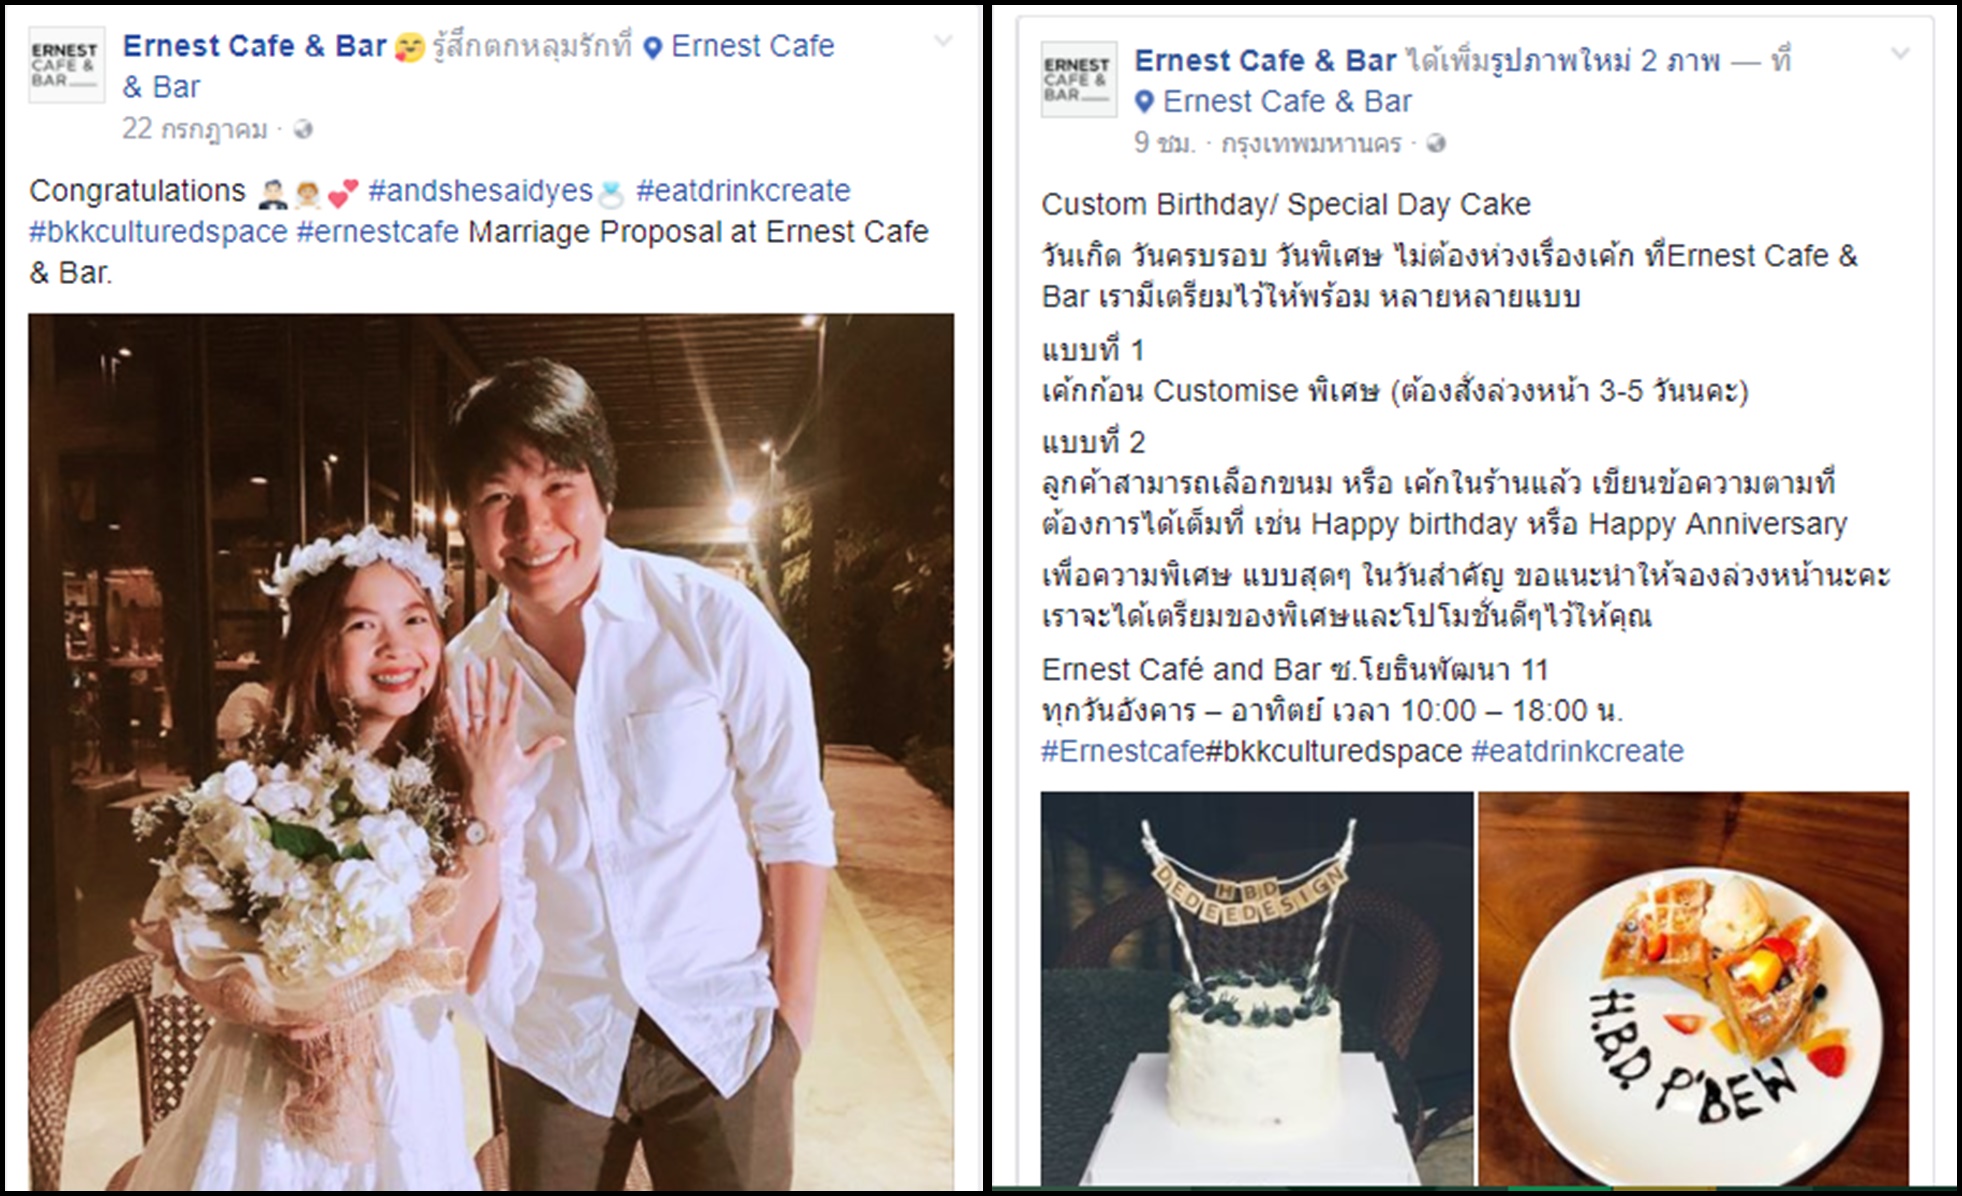Open #ernestcafe hashtag in left post
1962x1196 pixels.
(378, 231)
